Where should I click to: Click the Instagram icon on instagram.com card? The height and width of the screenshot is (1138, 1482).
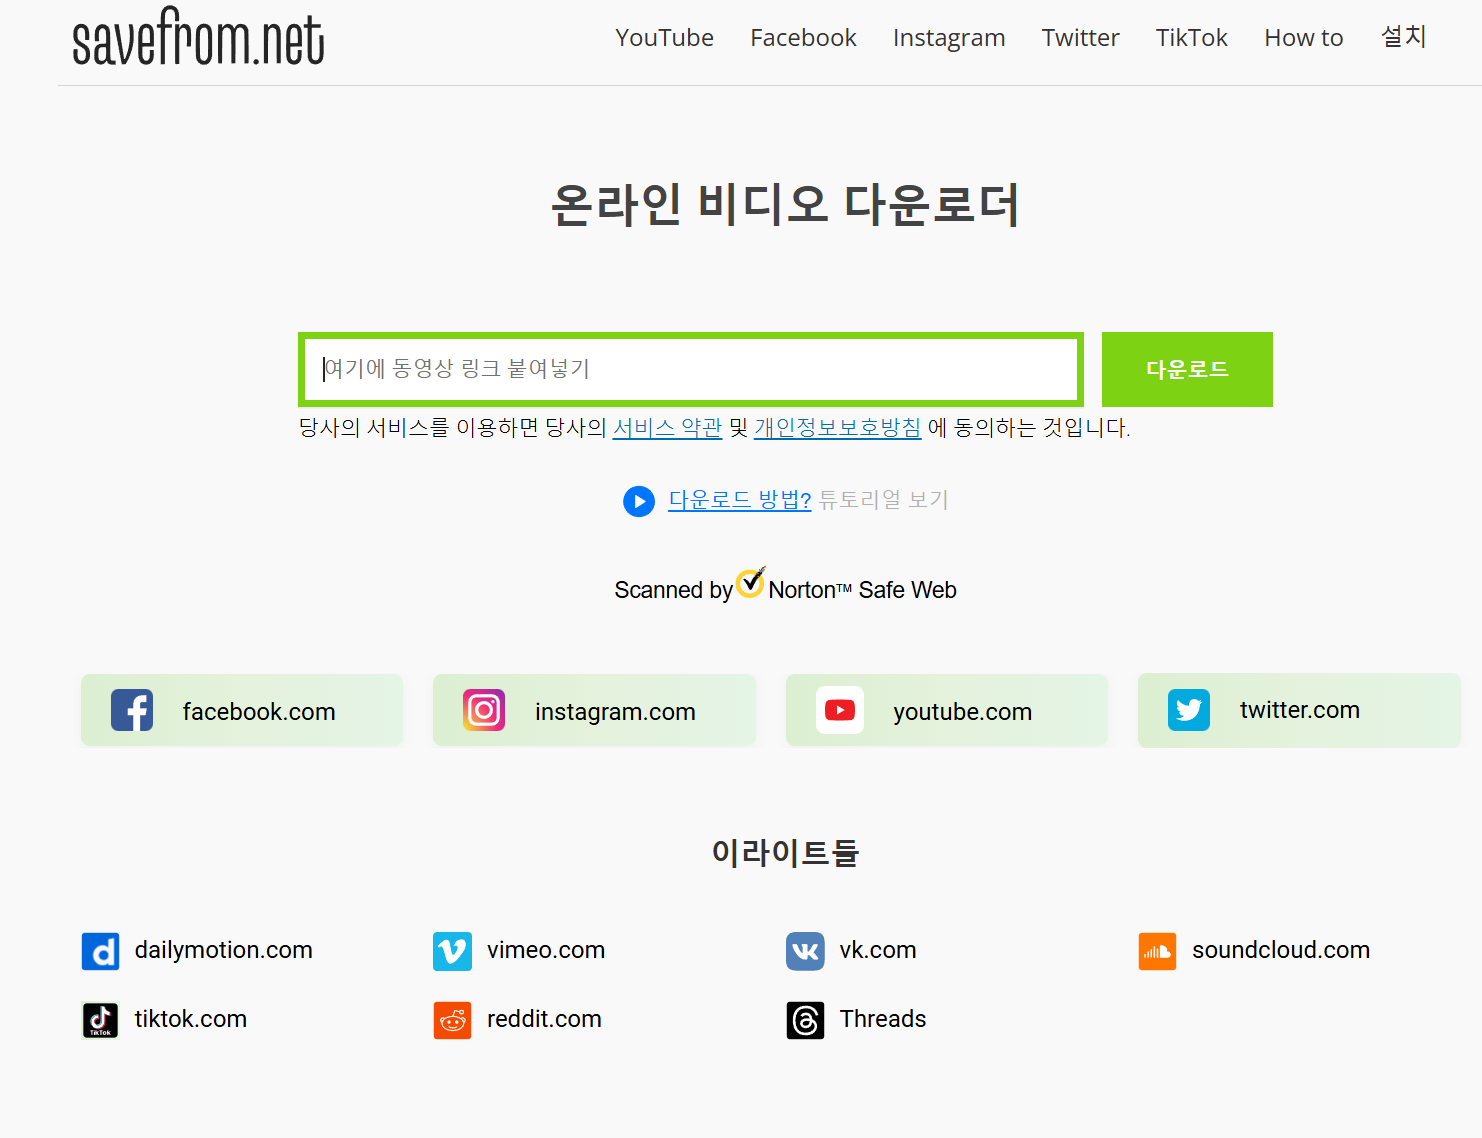[484, 710]
